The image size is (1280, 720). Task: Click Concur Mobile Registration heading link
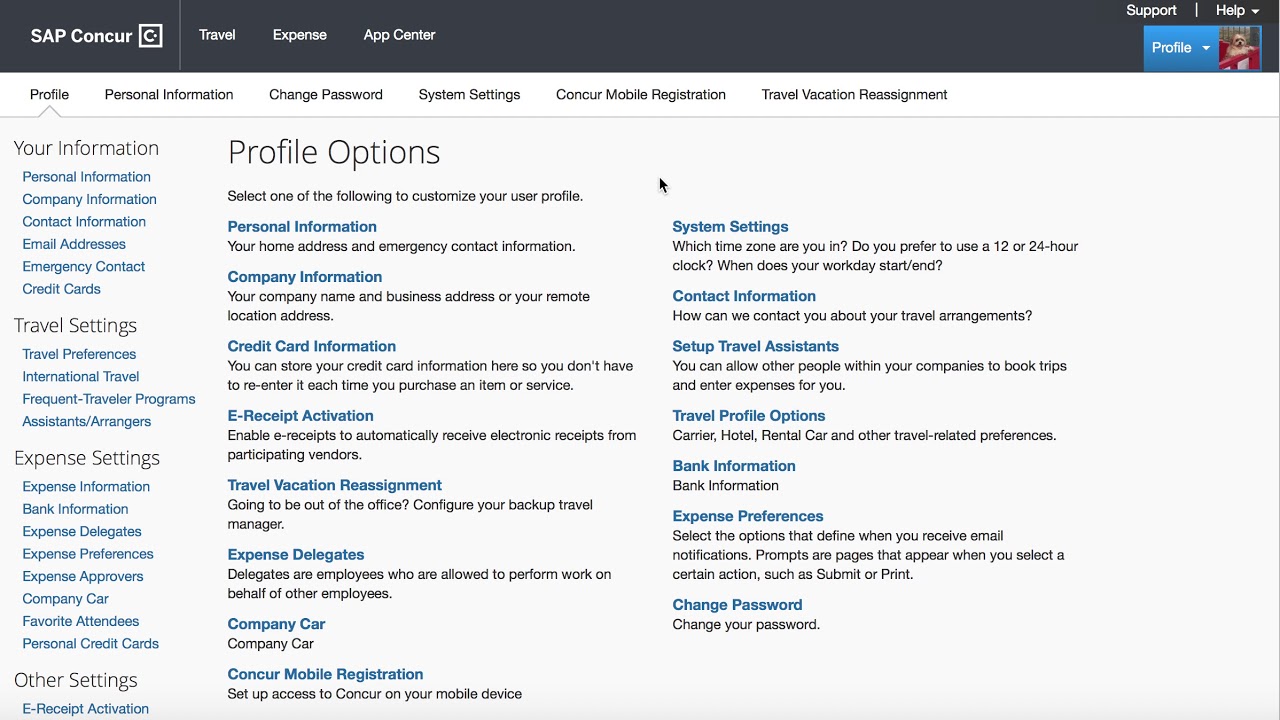pos(325,675)
